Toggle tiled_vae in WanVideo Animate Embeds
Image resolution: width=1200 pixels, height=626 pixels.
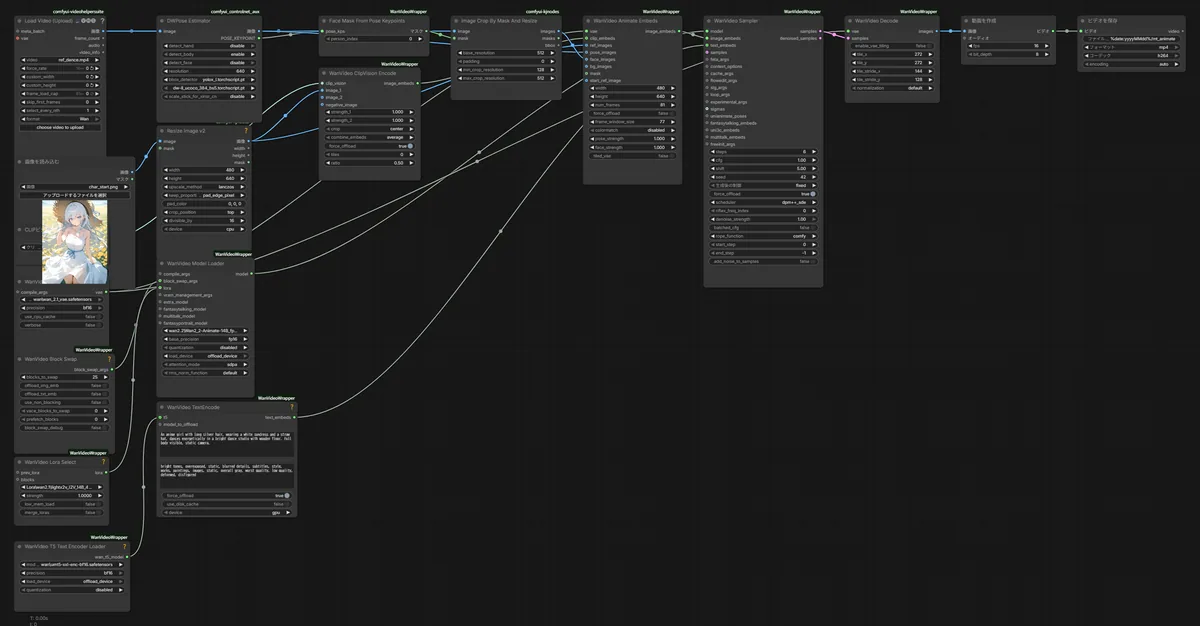(631, 155)
